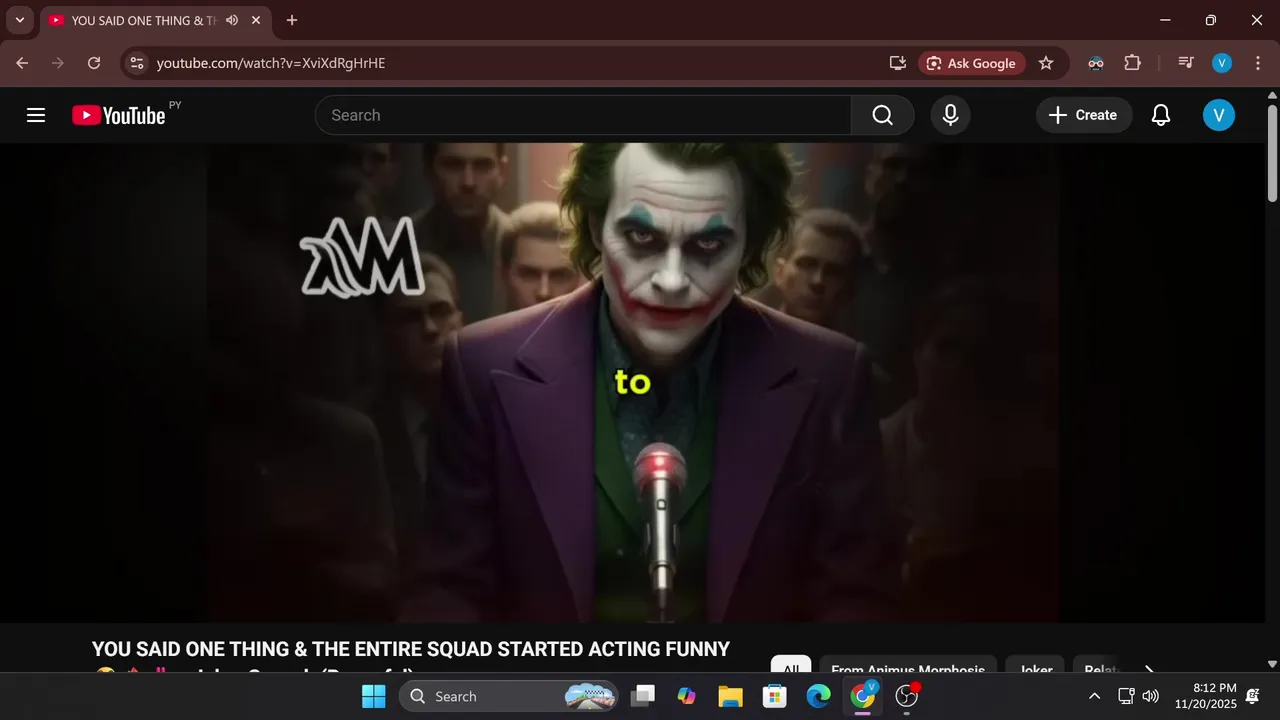Viewport: 1280px width, 720px height.
Task: Open Chrome profile avatar
Action: coord(1222,63)
